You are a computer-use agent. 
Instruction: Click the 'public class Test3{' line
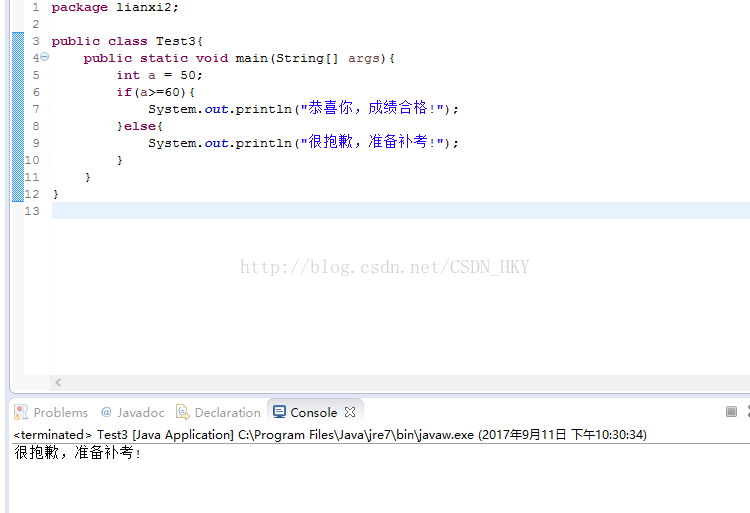(x=127, y=41)
